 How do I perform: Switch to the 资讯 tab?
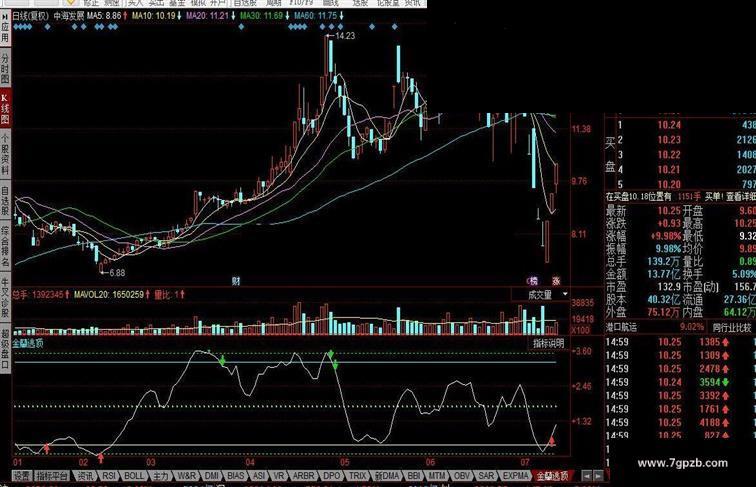(85, 476)
